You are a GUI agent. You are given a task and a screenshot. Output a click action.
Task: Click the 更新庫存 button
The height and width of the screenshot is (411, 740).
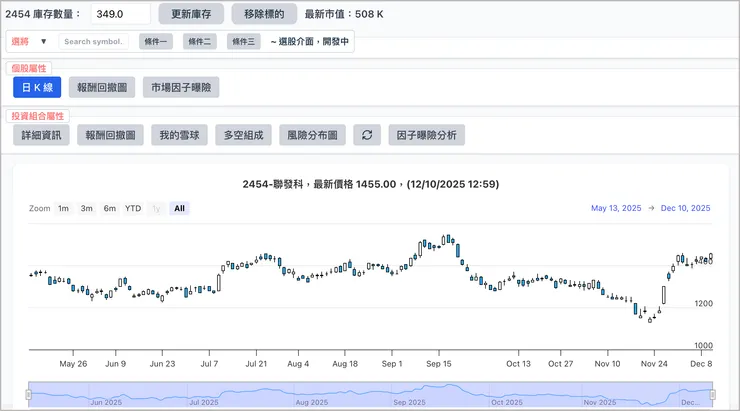coord(191,14)
